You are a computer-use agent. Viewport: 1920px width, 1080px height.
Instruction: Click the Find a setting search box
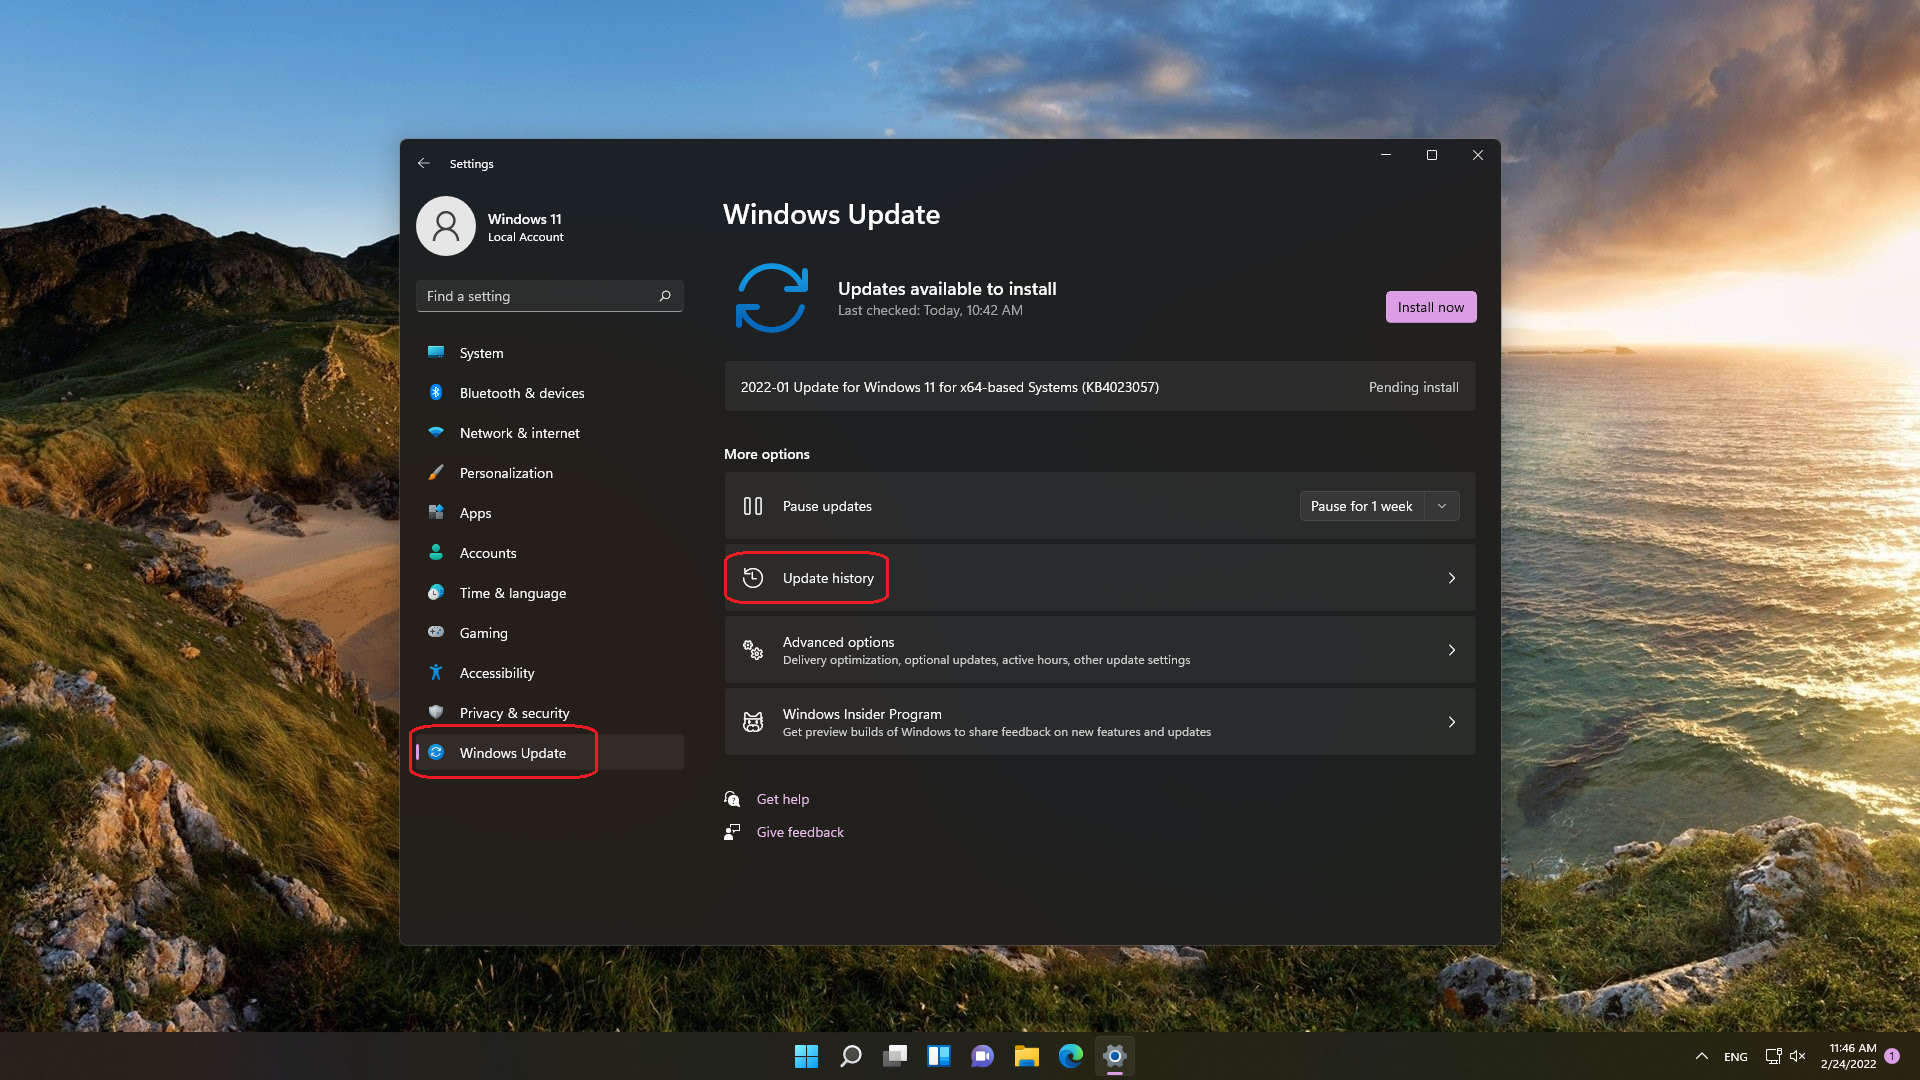pyautogui.click(x=540, y=296)
